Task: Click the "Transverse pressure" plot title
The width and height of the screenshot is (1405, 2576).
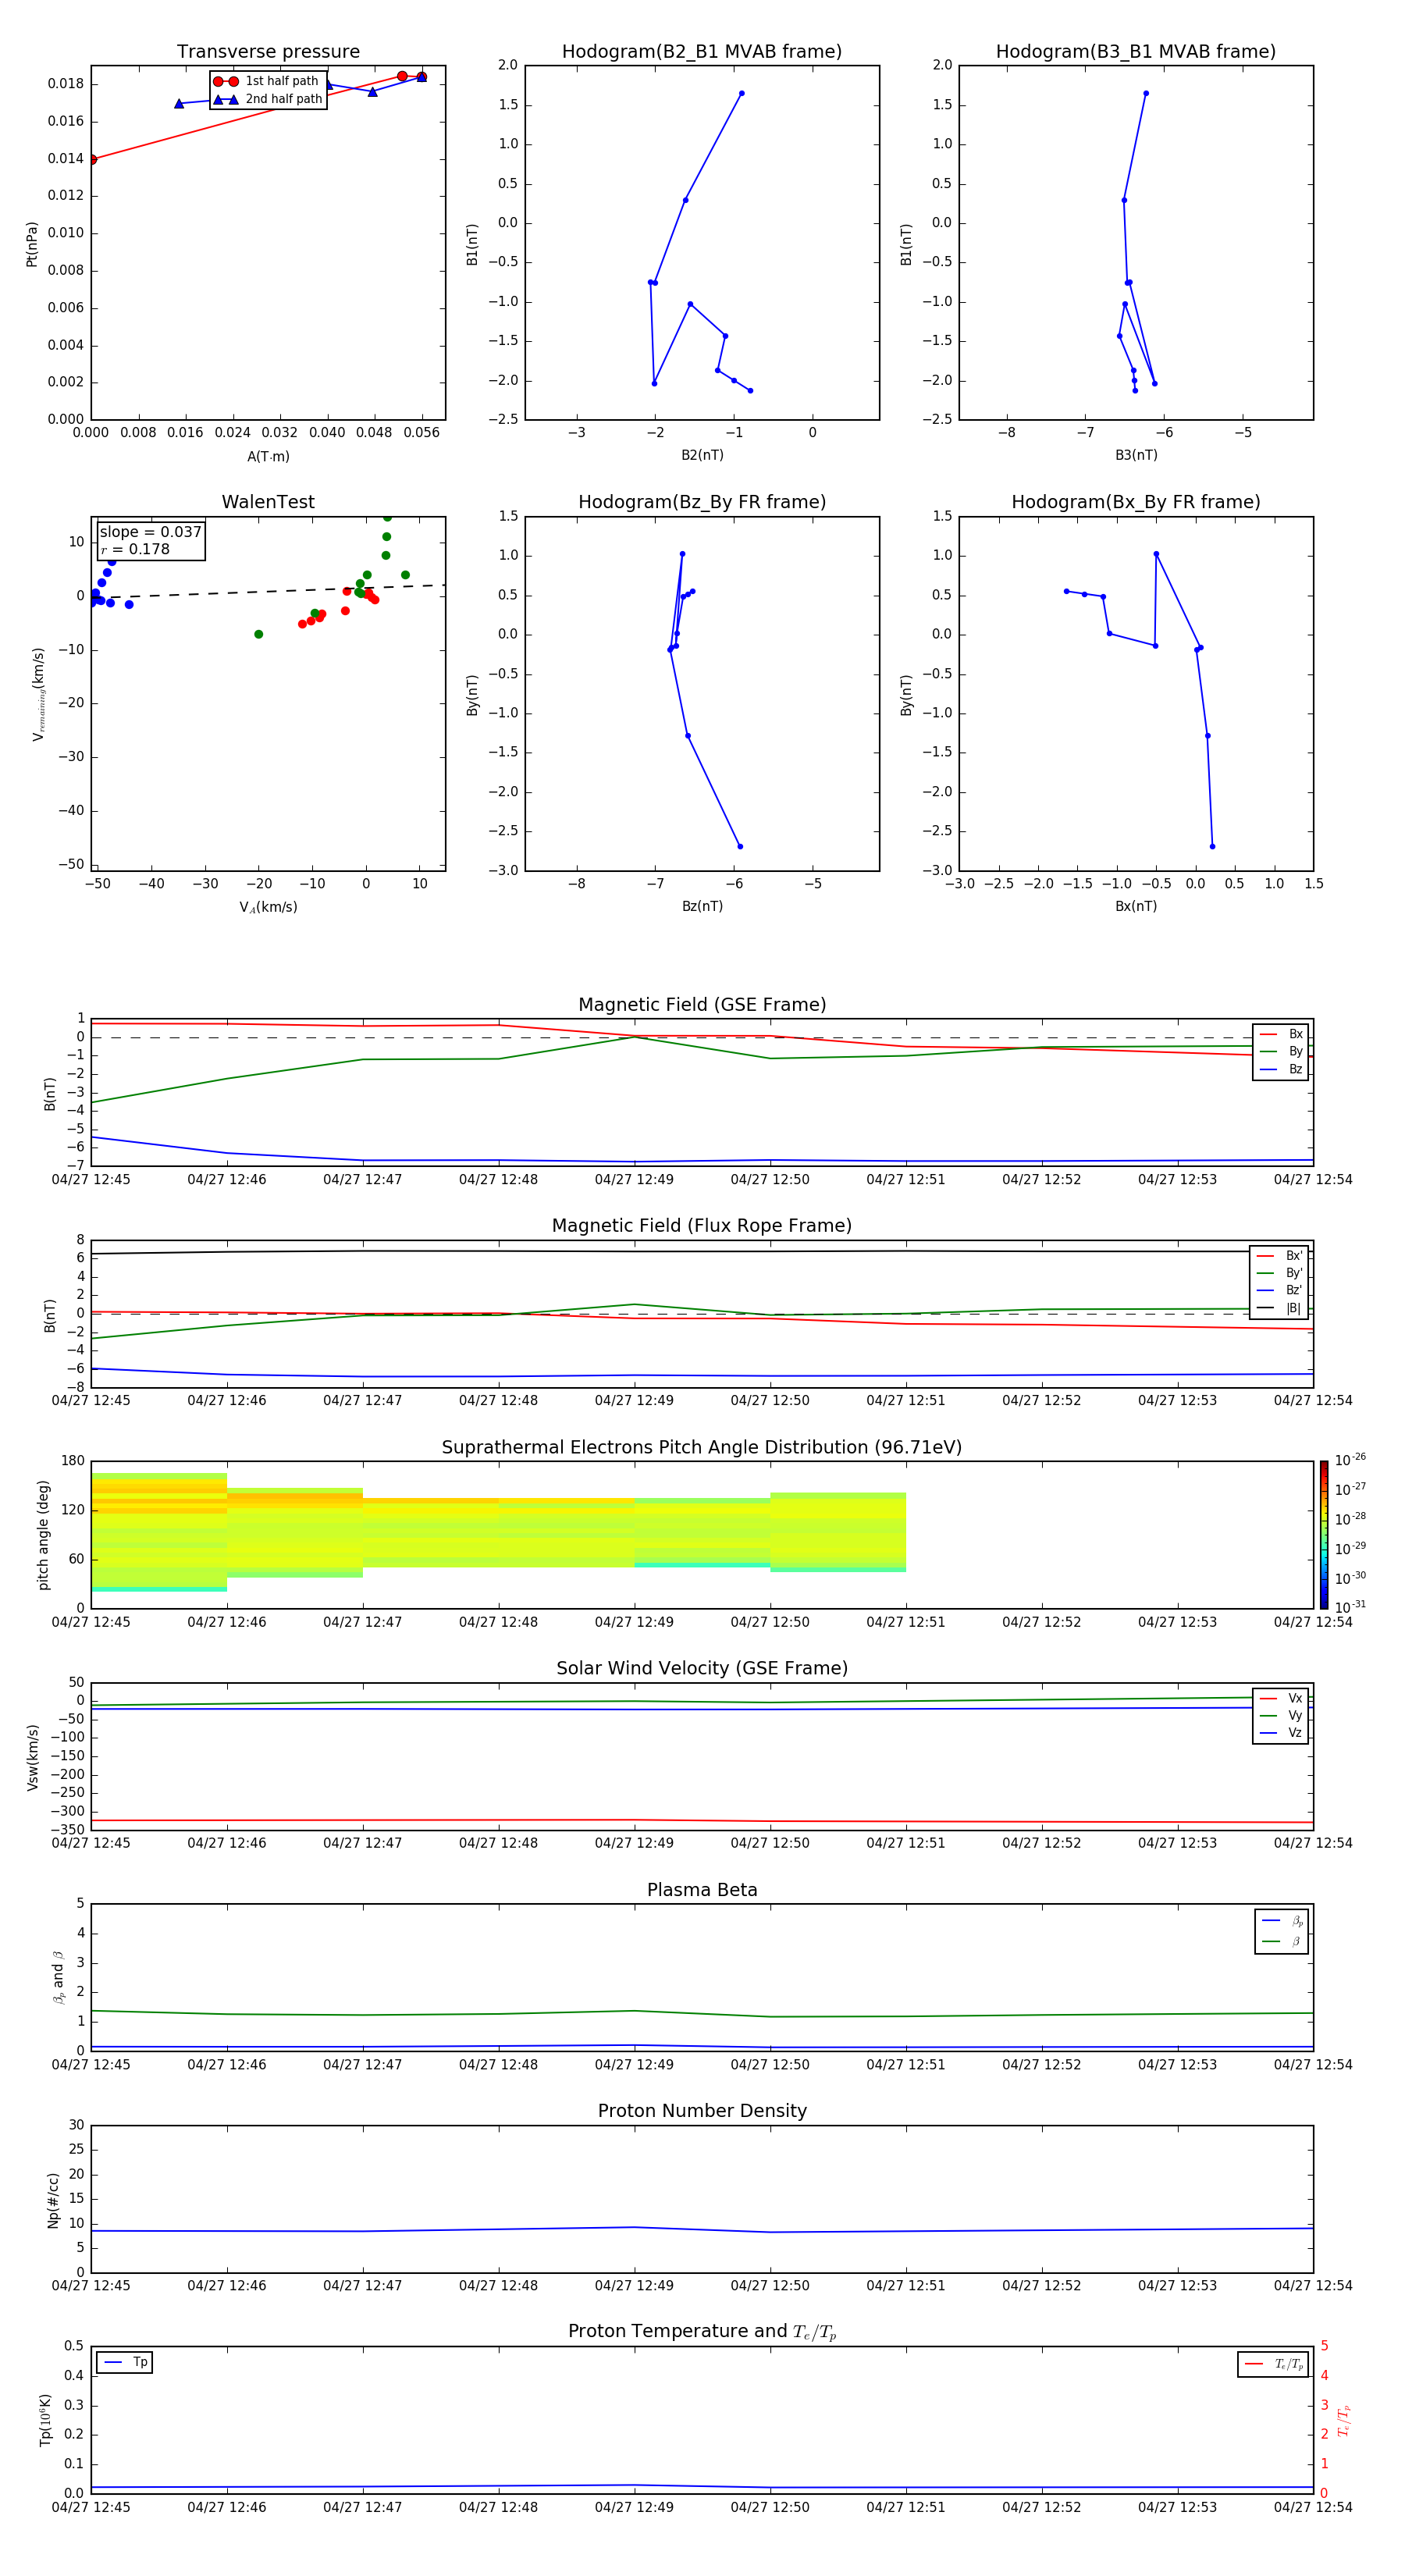Action: 268,52
